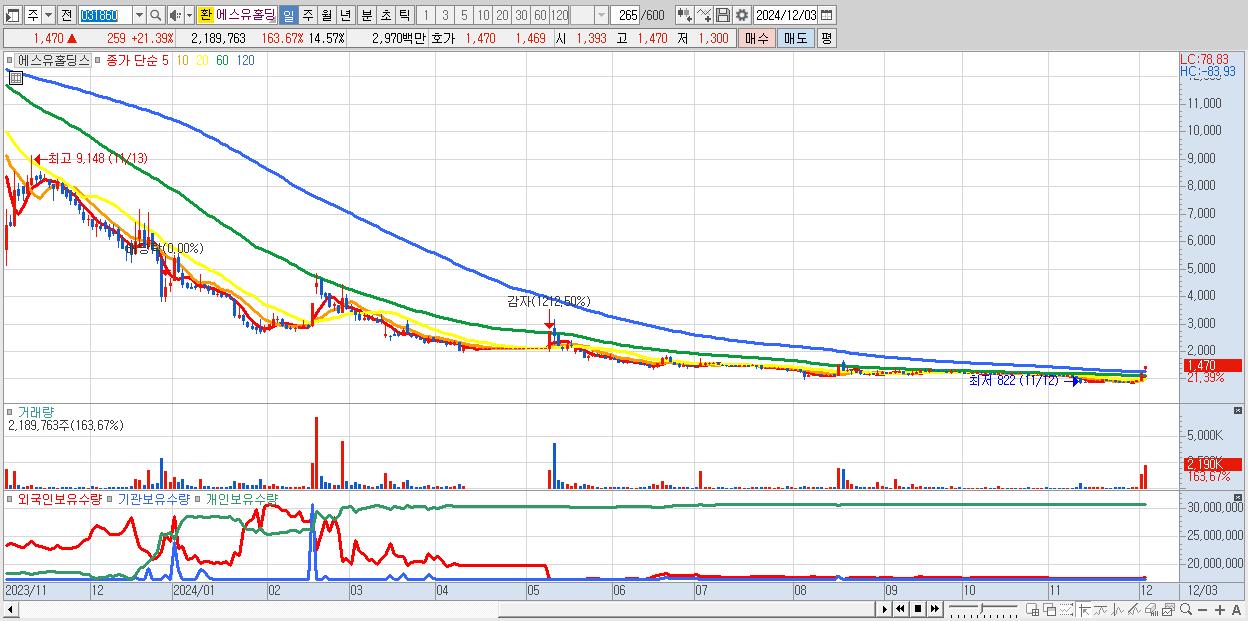Click the indicator add icon left of the line-tool icon
Image resolution: width=1248 pixels, height=621 pixels.
[685, 15]
